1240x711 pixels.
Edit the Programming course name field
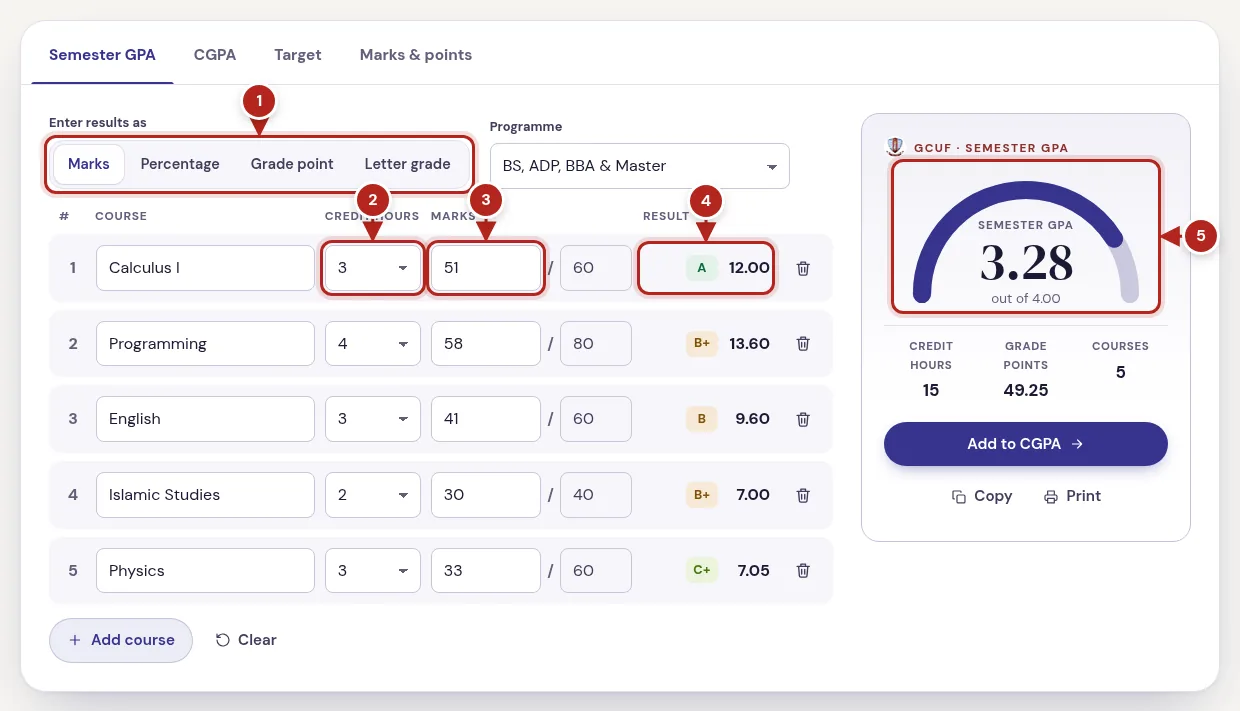coord(205,344)
